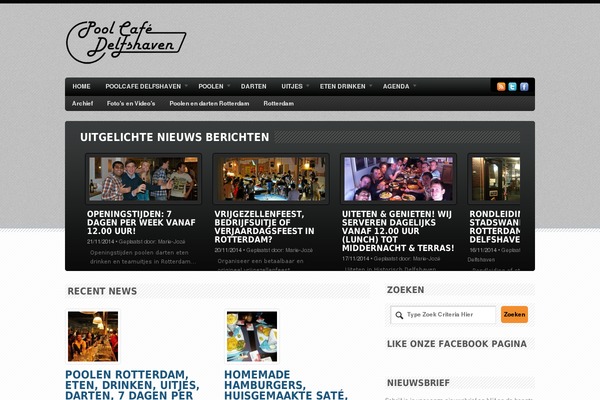
Task: Open the Facebook icon in navigation bar
Action: click(x=524, y=87)
